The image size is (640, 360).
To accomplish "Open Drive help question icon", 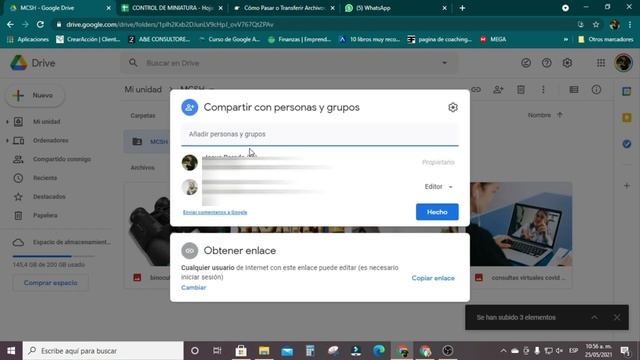I will click(547, 63).
